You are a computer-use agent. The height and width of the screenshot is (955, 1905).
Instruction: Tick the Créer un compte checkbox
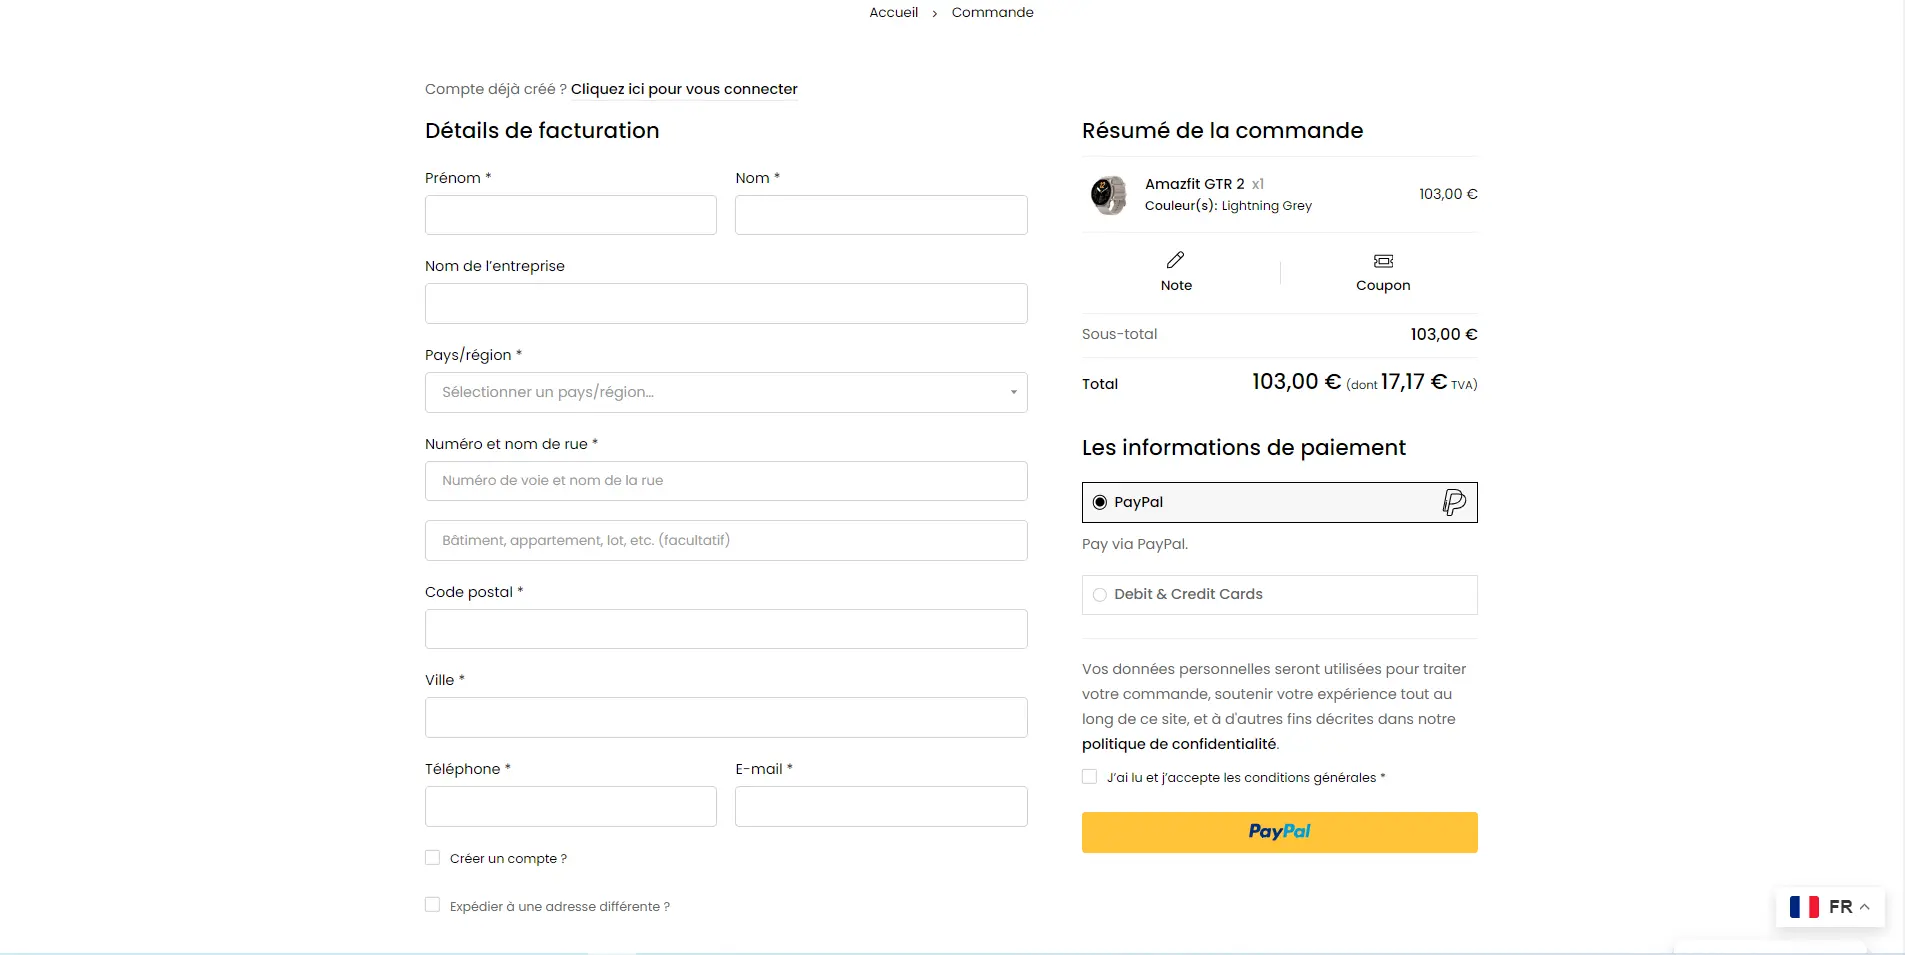point(432,858)
